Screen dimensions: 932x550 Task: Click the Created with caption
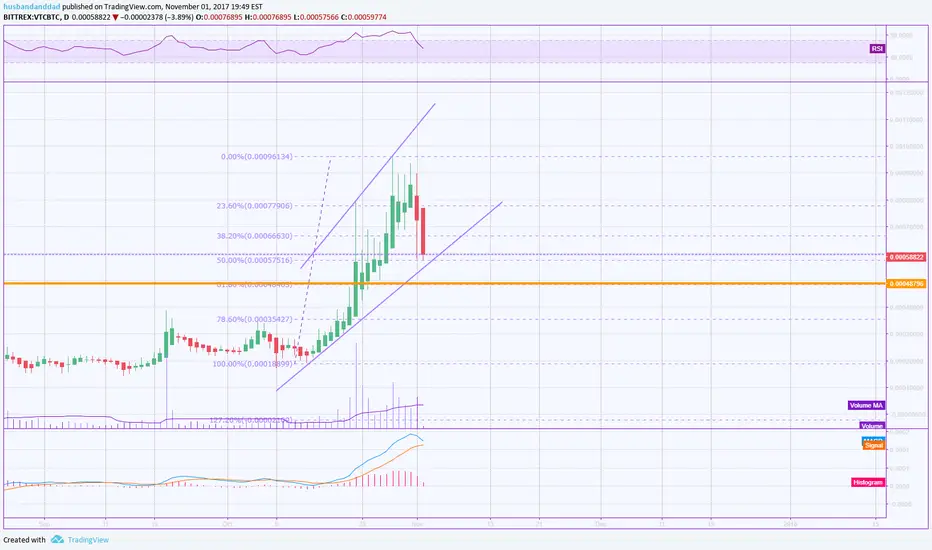click(x=24, y=540)
